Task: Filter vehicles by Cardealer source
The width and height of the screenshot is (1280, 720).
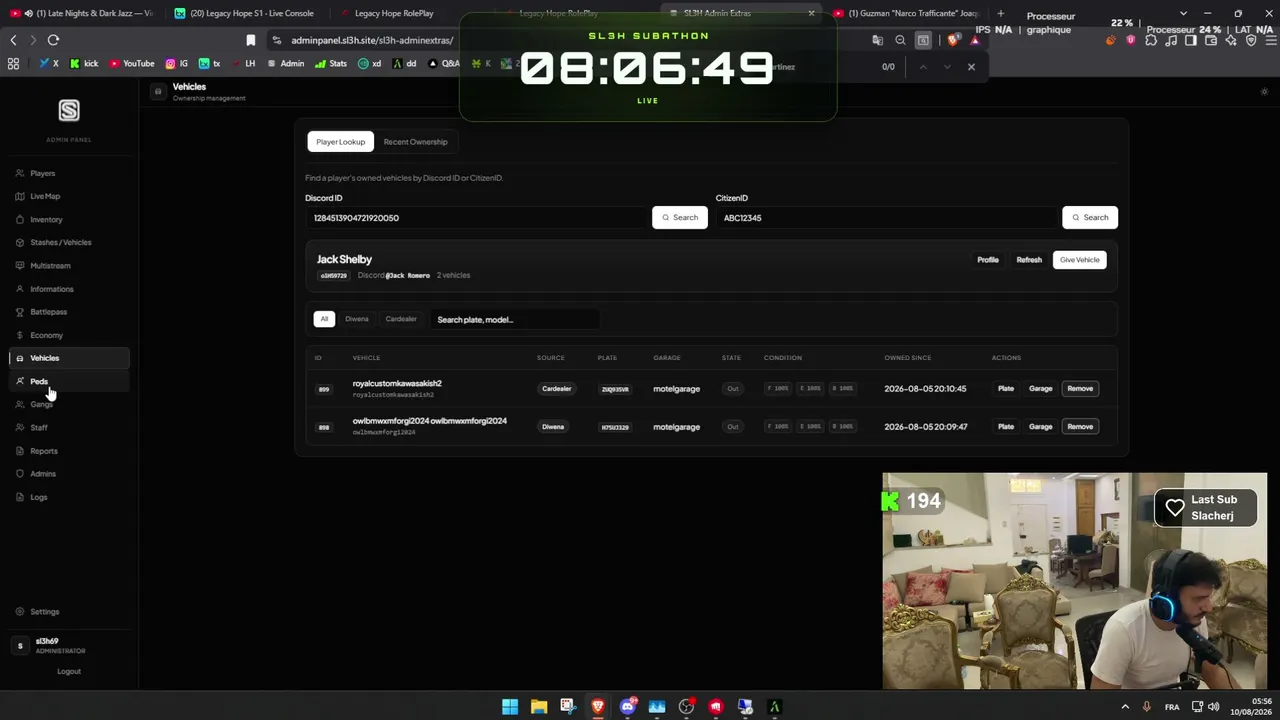Action: (401, 319)
